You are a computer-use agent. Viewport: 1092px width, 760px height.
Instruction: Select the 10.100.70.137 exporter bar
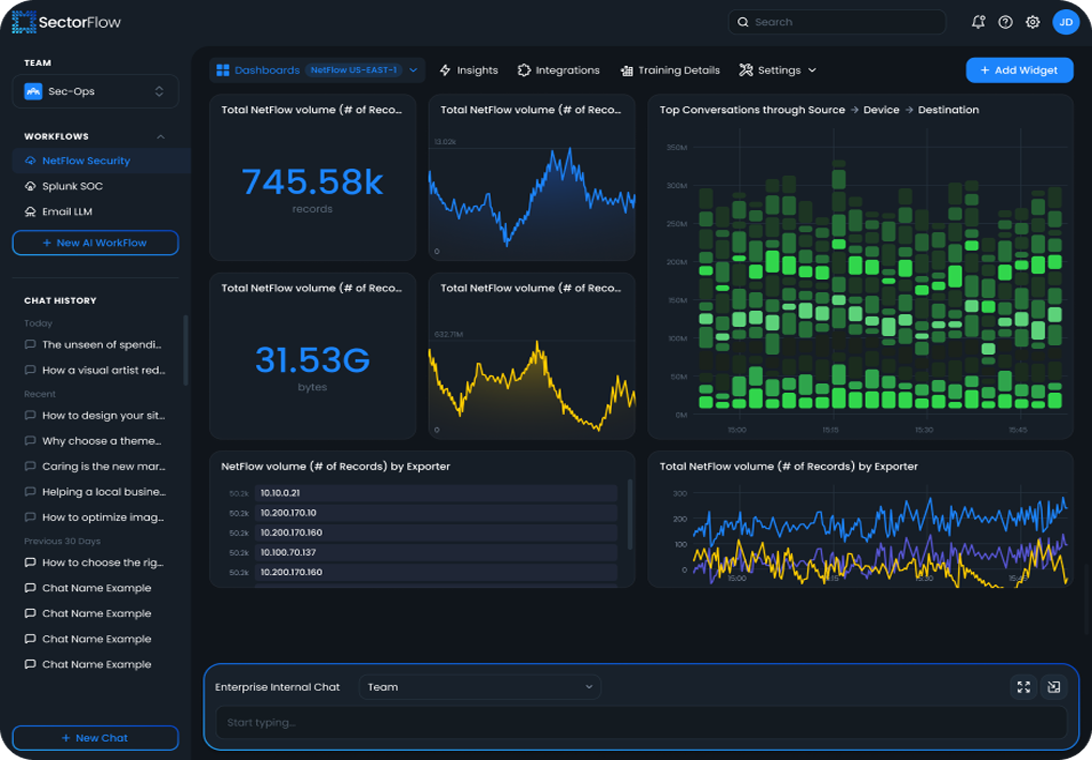pyautogui.click(x=436, y=552)
